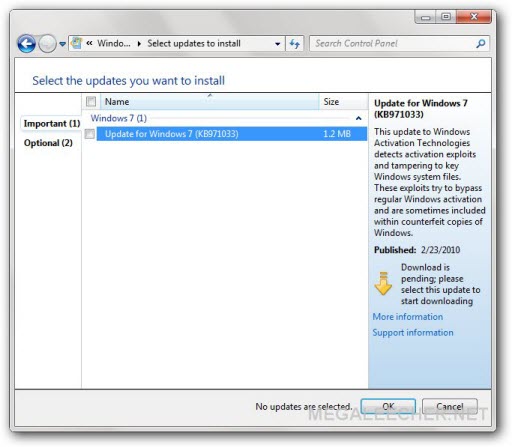
Task: Open the More information link
Action: pos(408,317)
